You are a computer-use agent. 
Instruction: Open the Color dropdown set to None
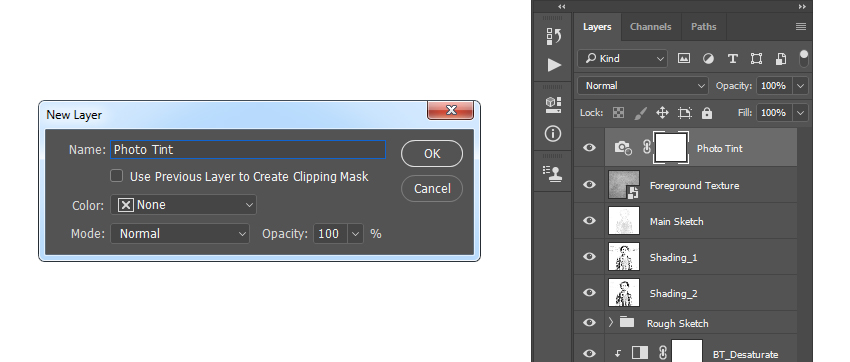[183, 205]
